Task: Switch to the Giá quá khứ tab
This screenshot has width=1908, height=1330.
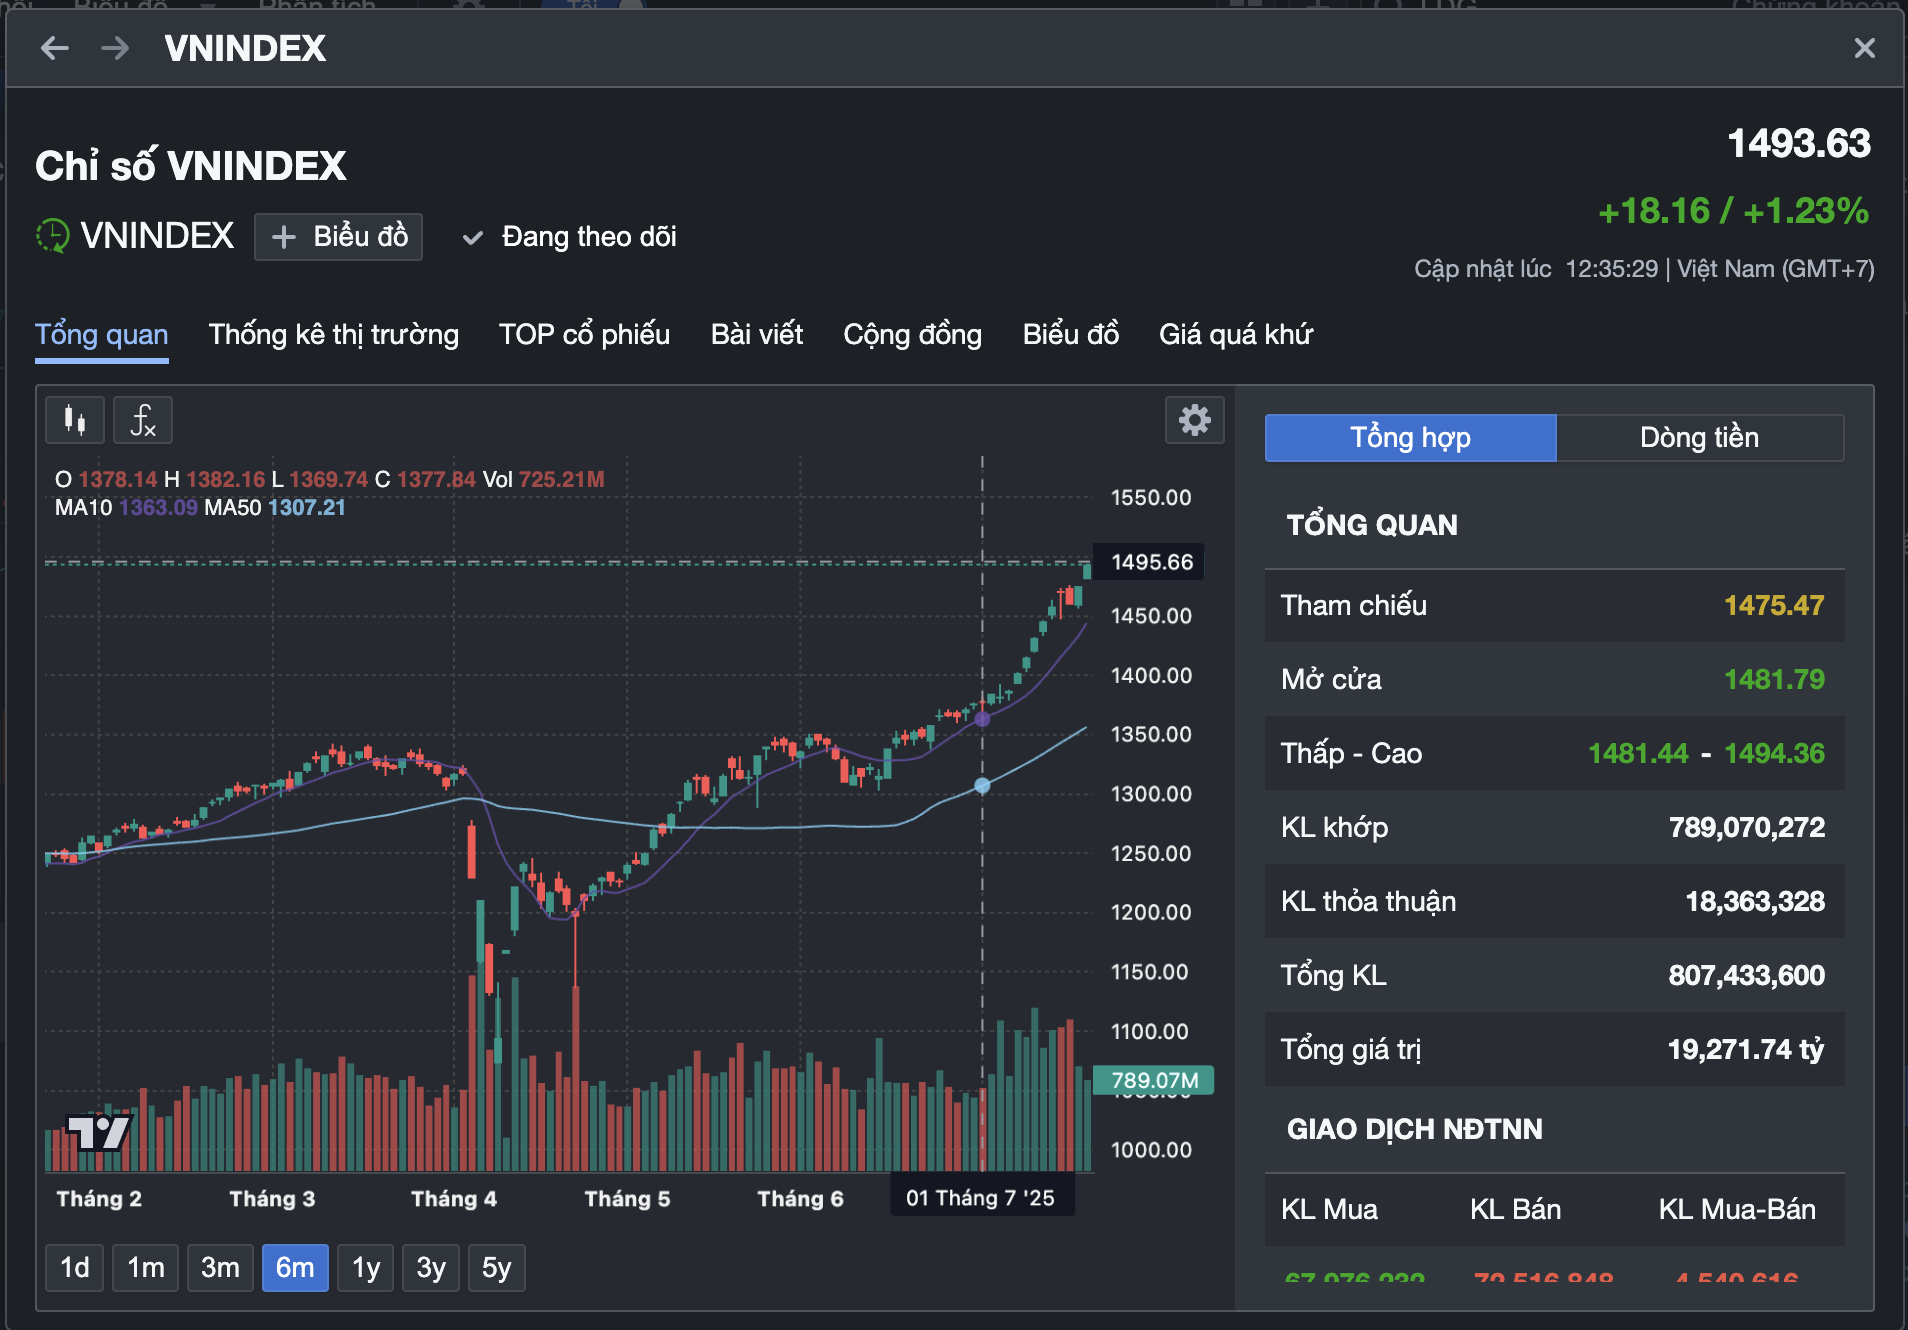Action: click(1236, 335)
